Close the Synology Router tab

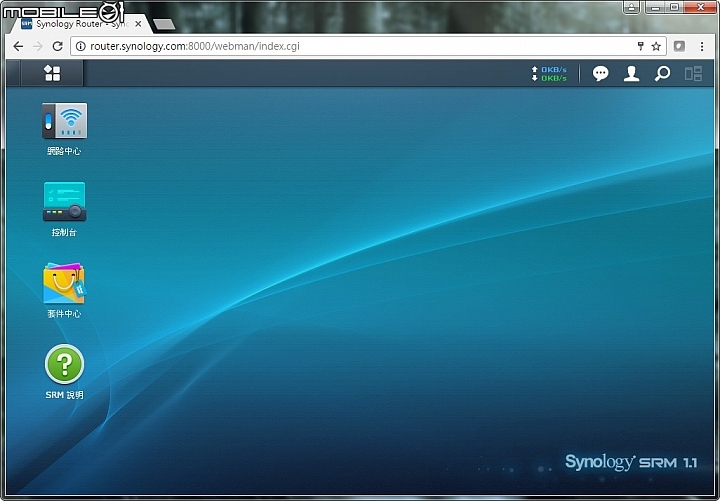click(138, 24)
